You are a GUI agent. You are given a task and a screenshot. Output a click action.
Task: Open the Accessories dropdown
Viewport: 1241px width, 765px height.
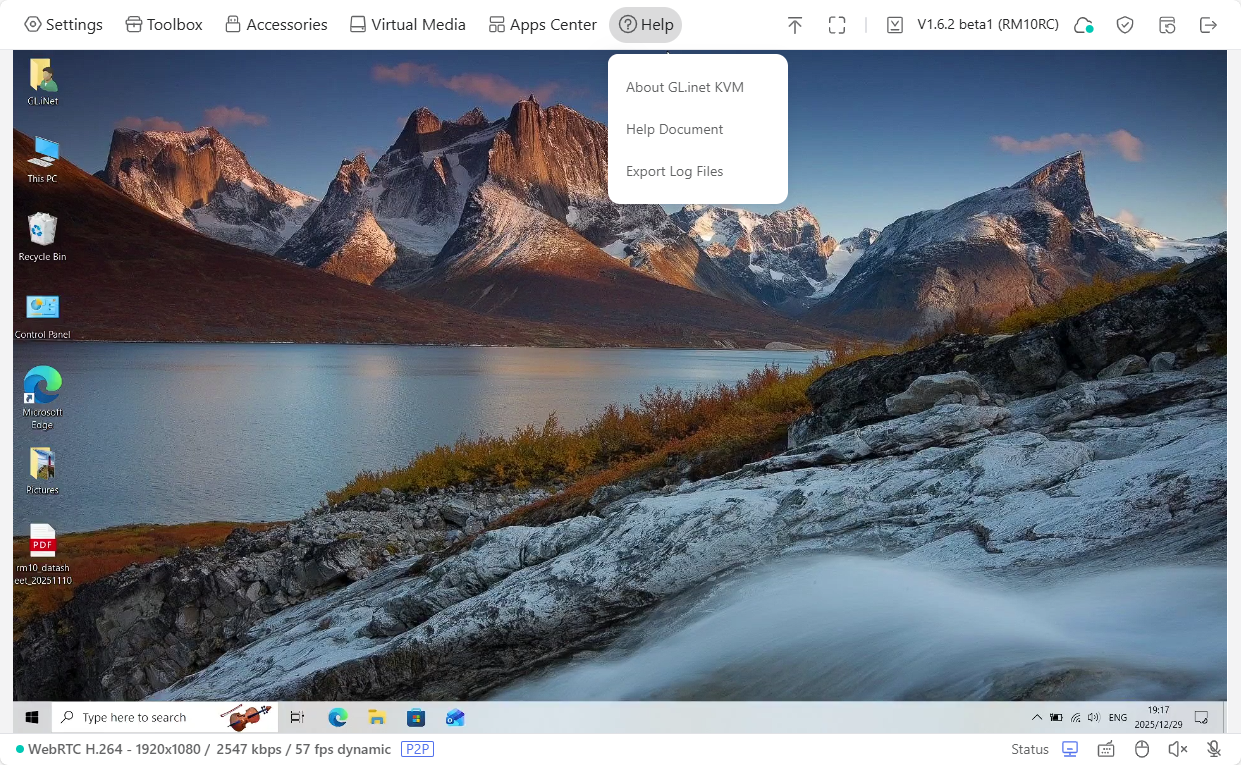276,25
